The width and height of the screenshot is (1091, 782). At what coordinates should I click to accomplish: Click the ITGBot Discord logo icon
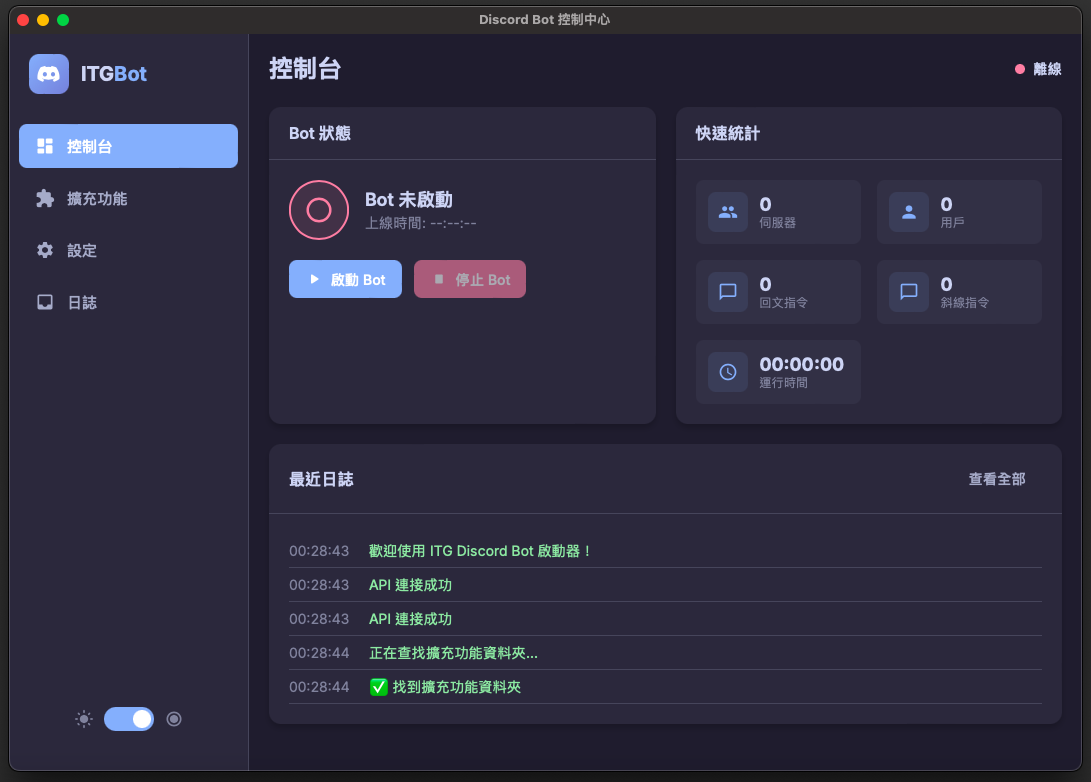48,74
